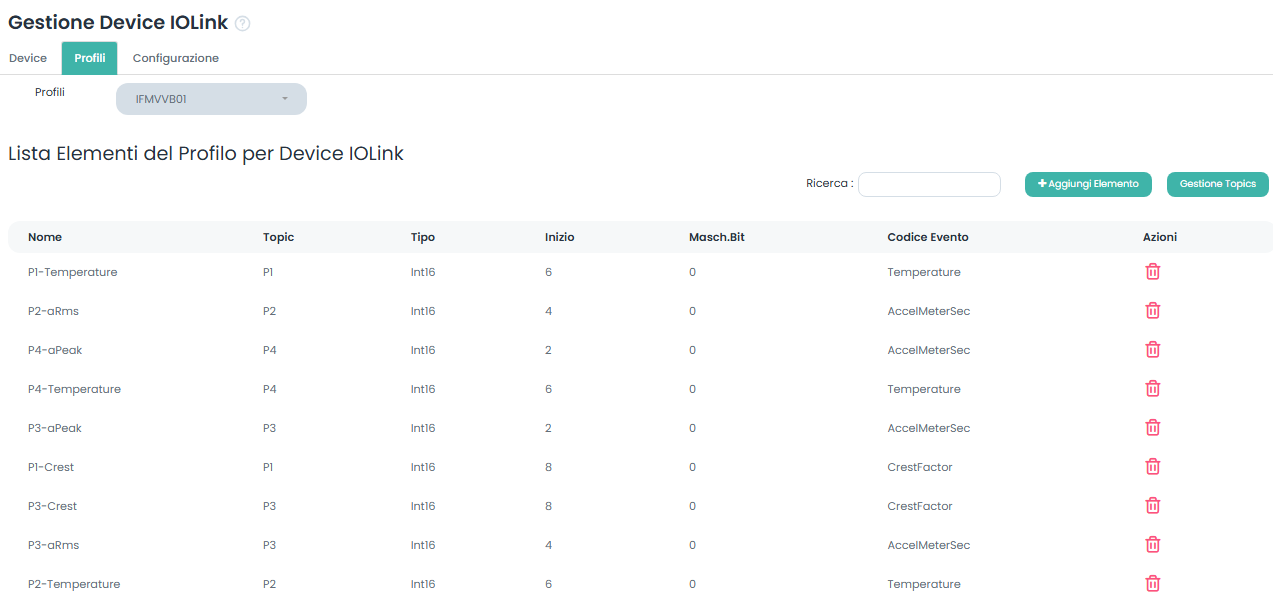1273x596 pixels.
Task: Remove the P4-aPeak entry
Action: click(1152, 350)
